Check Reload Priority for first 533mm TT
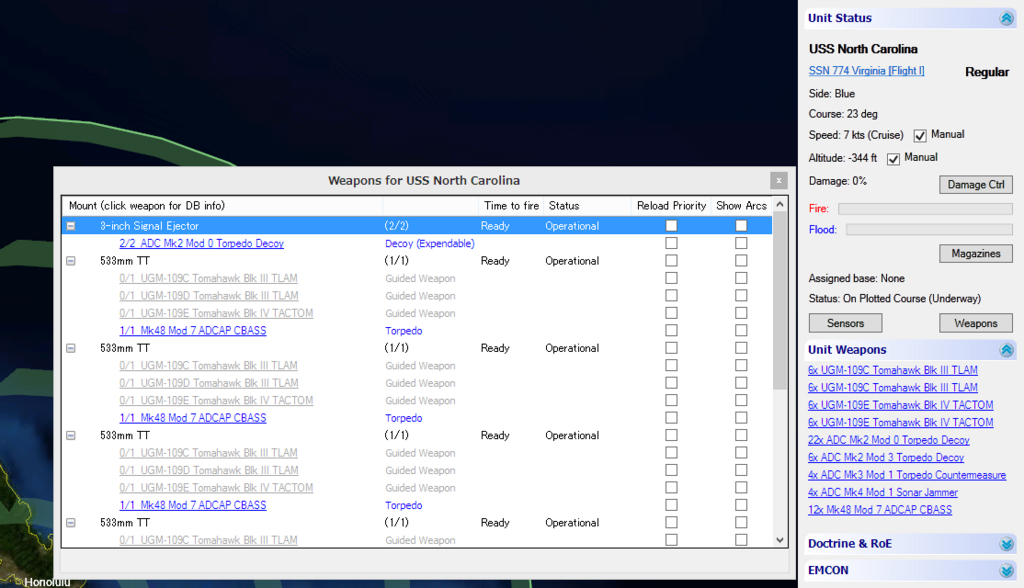Viewport: 1024px width, 588px height. pyautogui.click(x=671, y=260)
